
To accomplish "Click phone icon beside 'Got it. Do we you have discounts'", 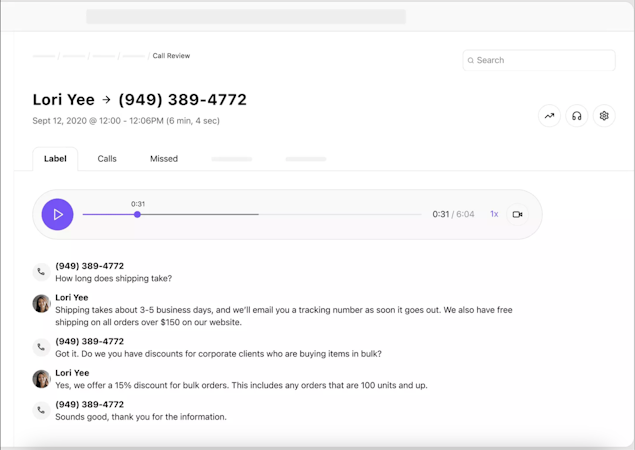I will point(41,347).
